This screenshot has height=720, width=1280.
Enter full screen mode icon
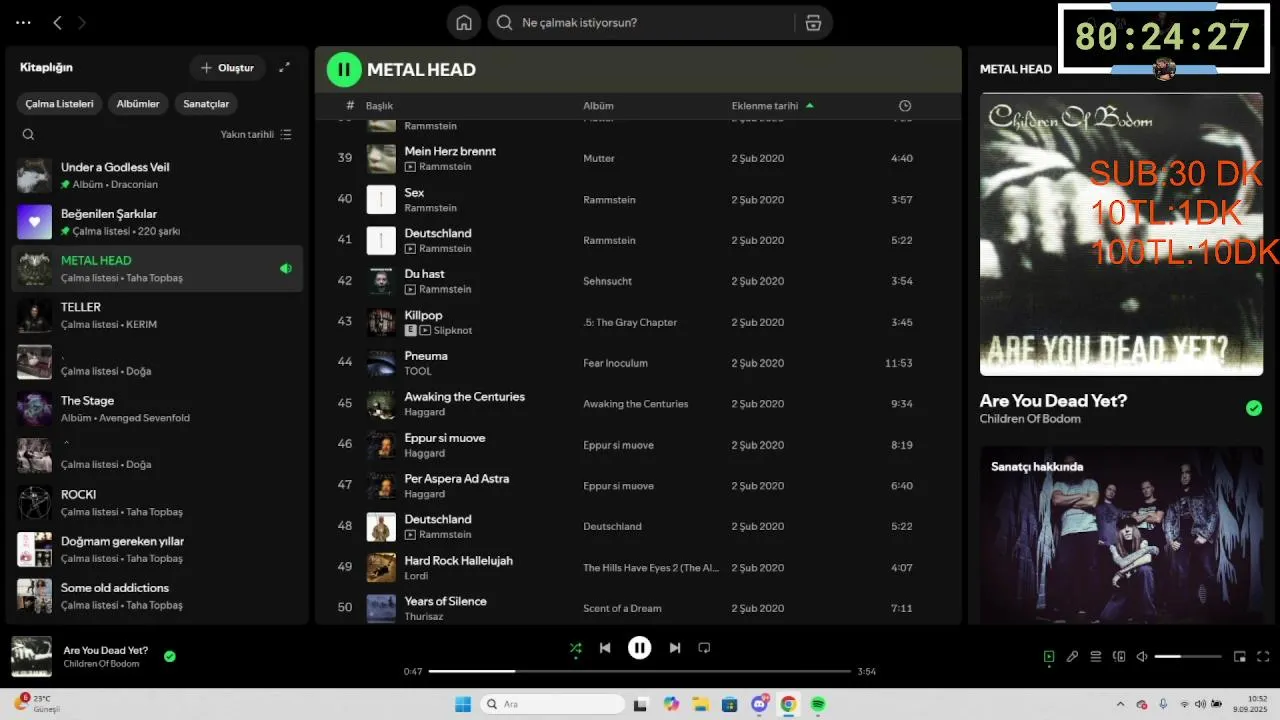click(1263, 657)
